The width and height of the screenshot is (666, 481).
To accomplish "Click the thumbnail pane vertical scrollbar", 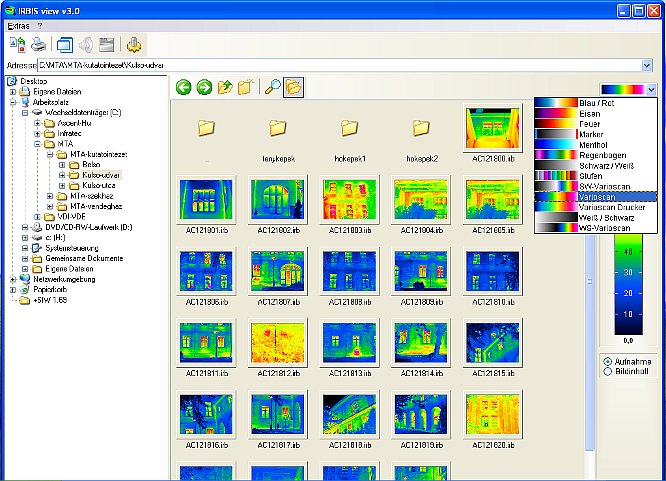I will pyautogui.click(x=589, y=280).
